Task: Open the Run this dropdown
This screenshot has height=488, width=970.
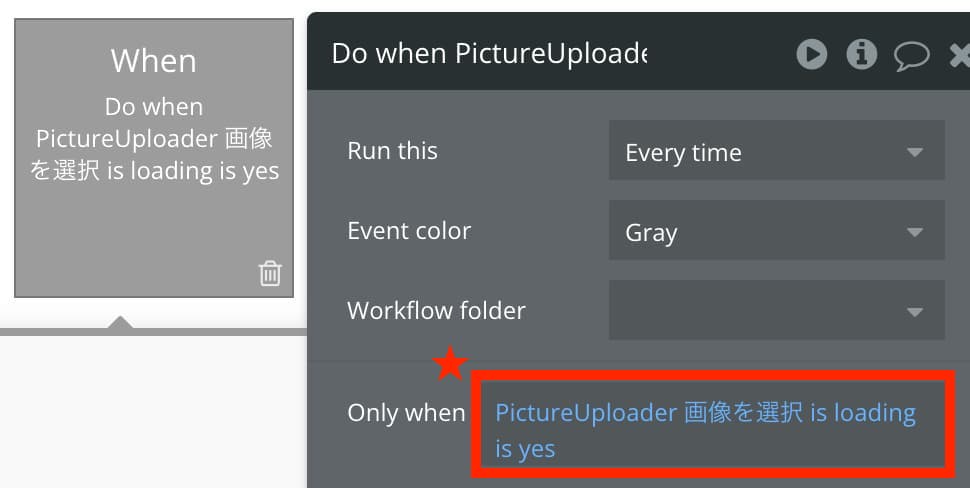Action: coord(776,150)
